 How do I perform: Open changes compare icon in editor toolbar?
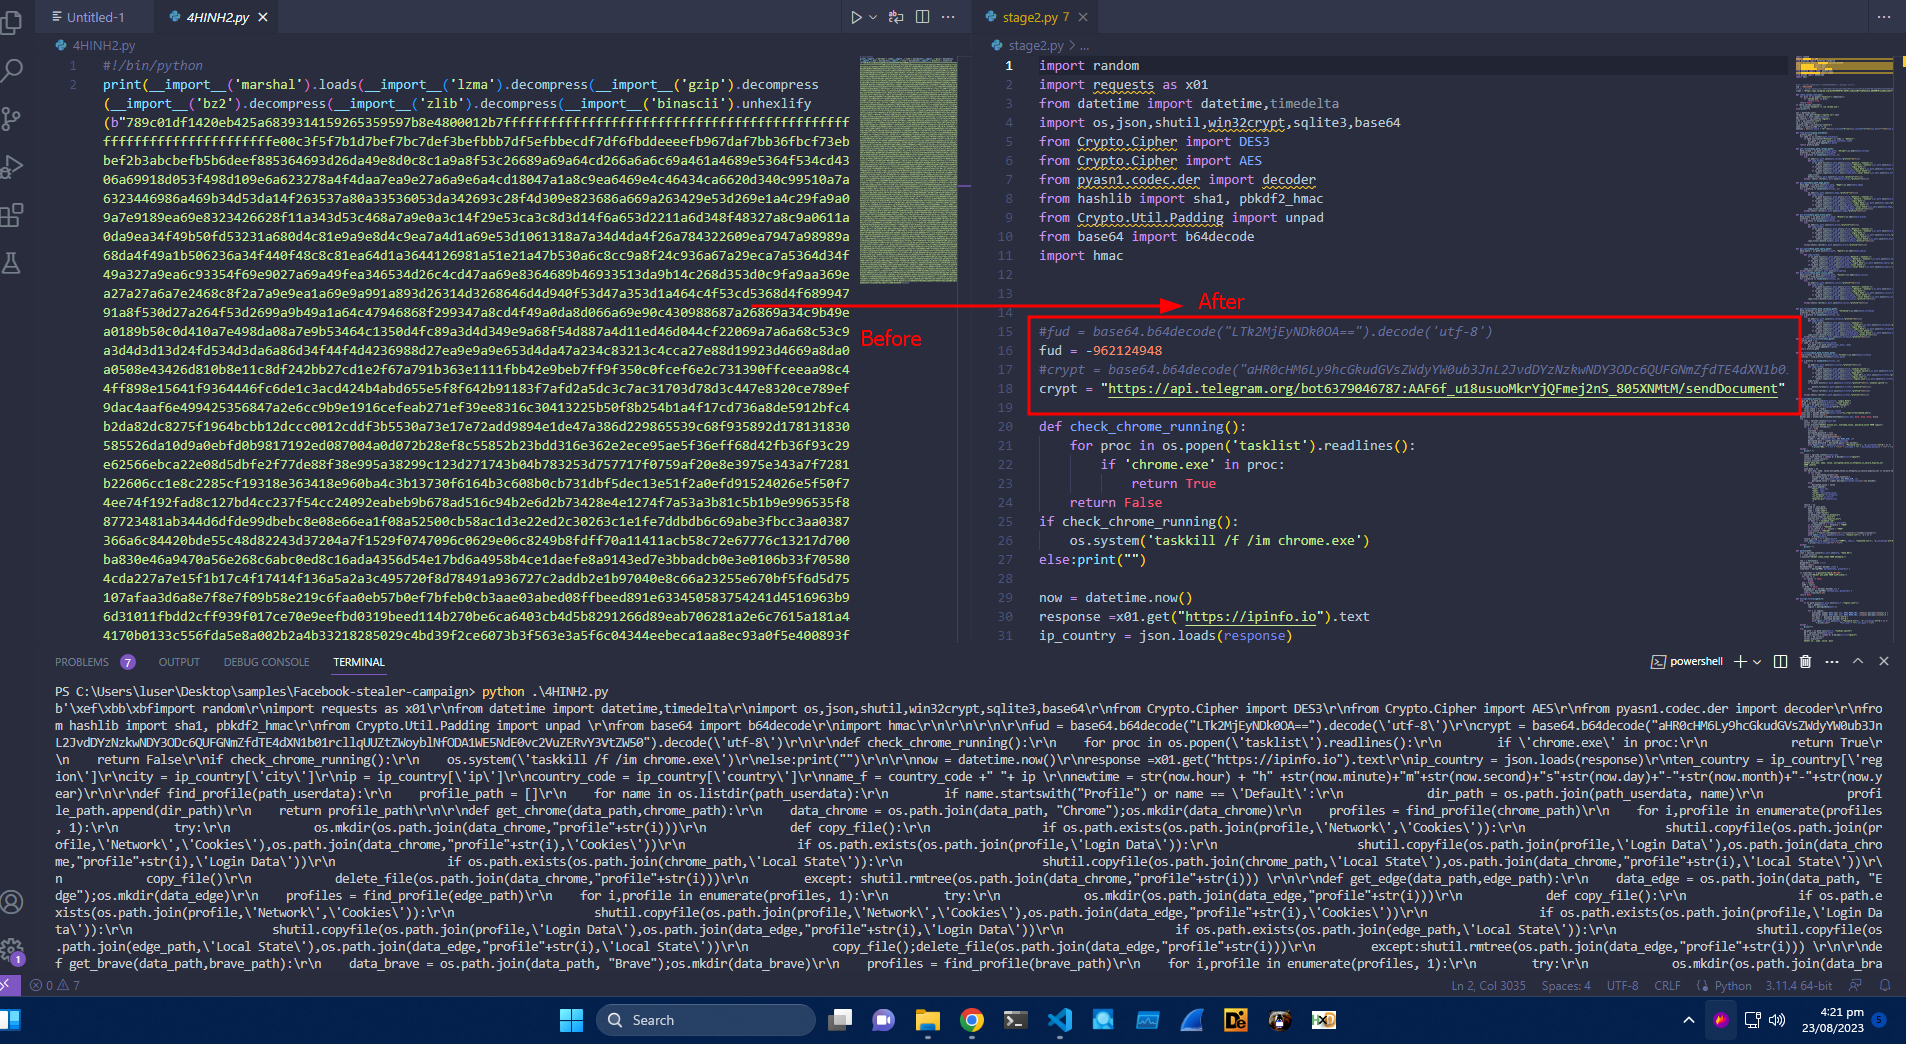tap(896, 17)
